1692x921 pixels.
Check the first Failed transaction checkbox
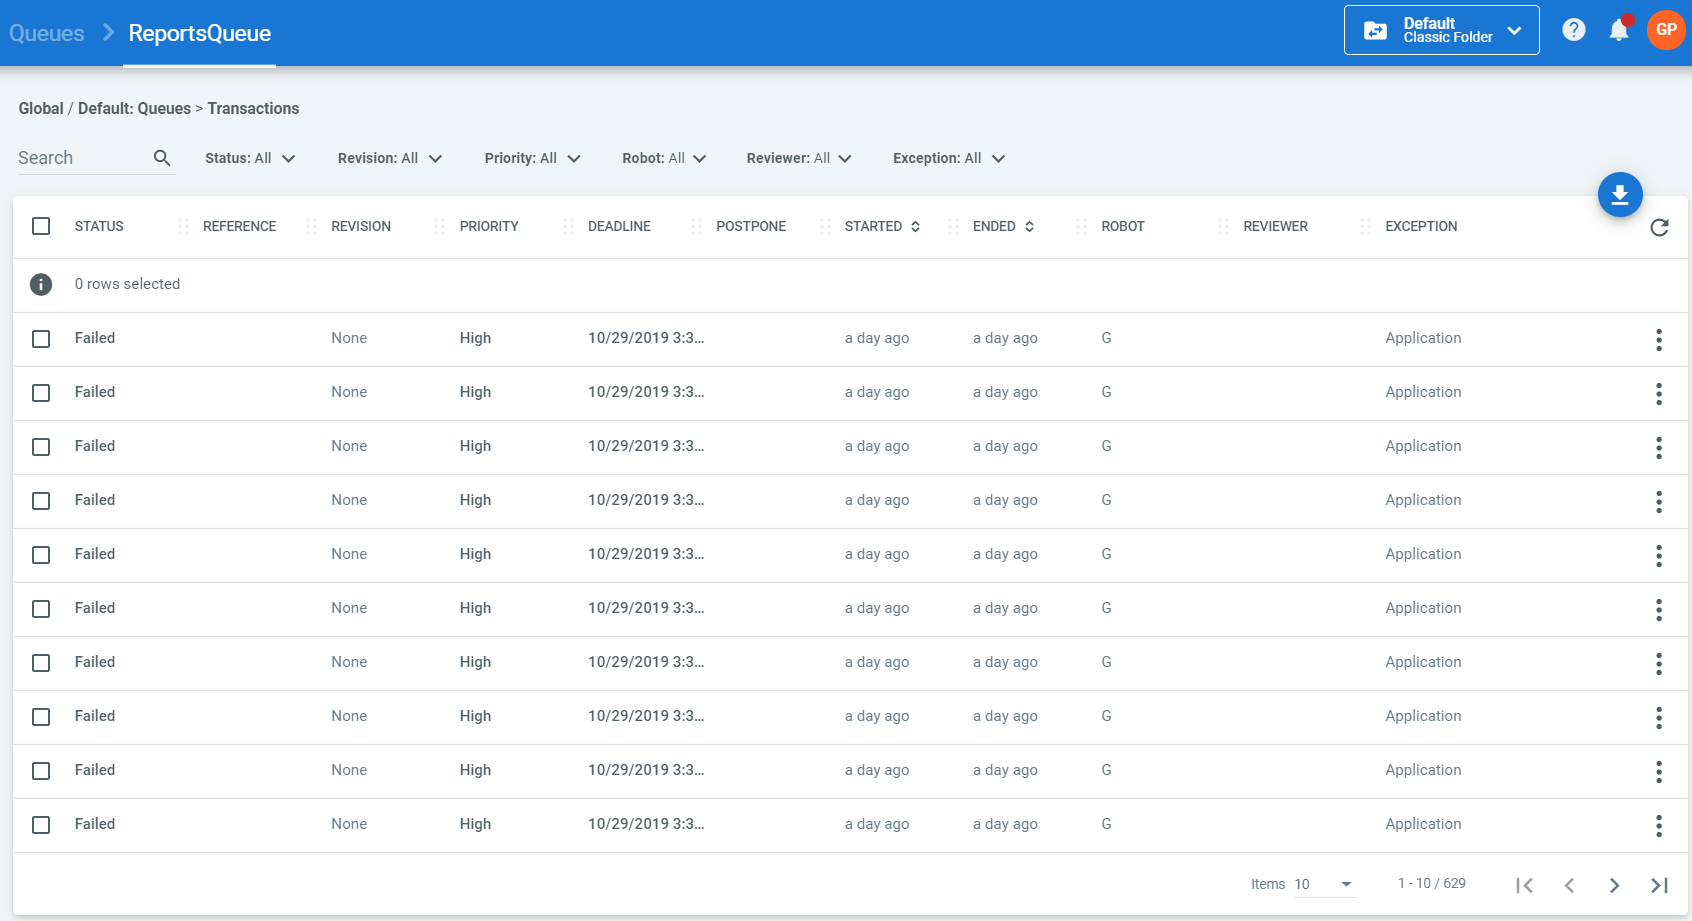41,339
